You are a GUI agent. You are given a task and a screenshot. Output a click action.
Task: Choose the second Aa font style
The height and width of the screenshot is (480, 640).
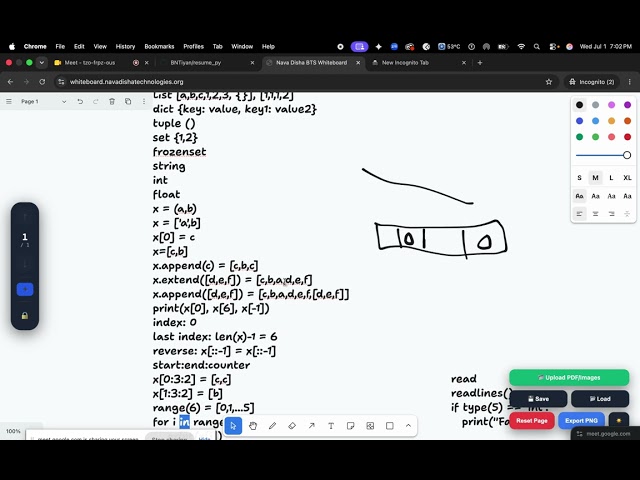point(596,196)
